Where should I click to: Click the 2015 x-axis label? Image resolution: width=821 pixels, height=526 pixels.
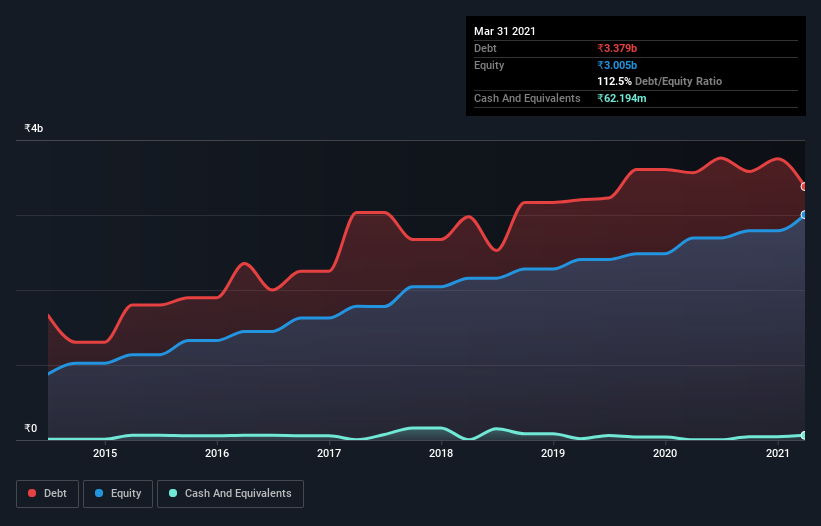click(105, 453)
